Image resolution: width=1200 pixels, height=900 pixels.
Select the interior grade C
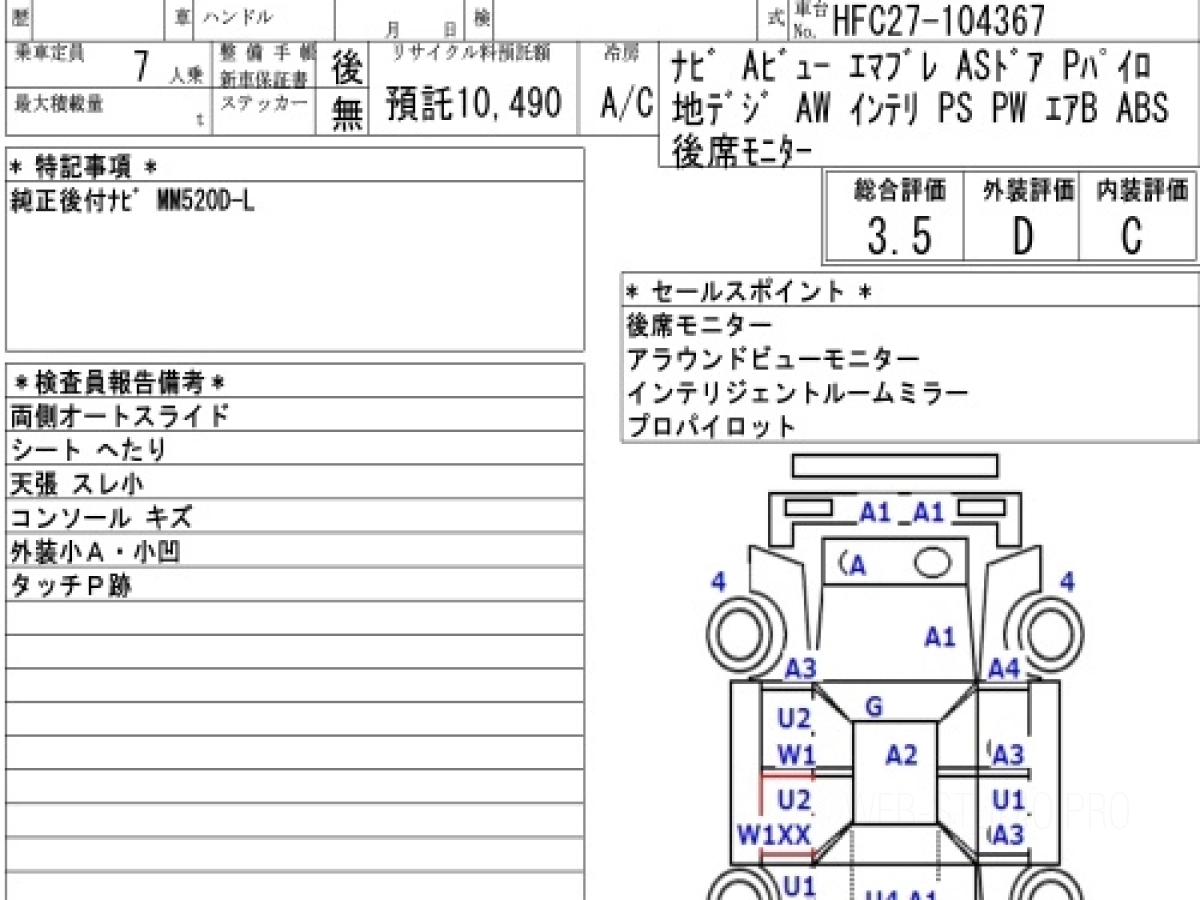pos(1131,237)
